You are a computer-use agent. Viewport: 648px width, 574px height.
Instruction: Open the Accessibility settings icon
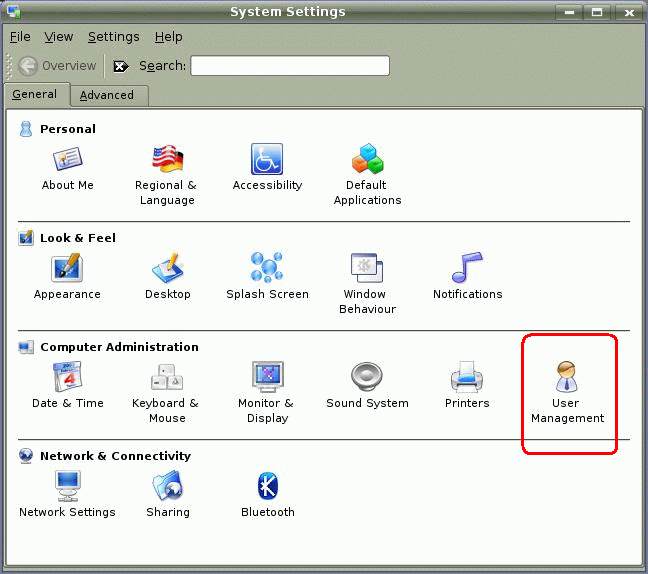point(267,160)
